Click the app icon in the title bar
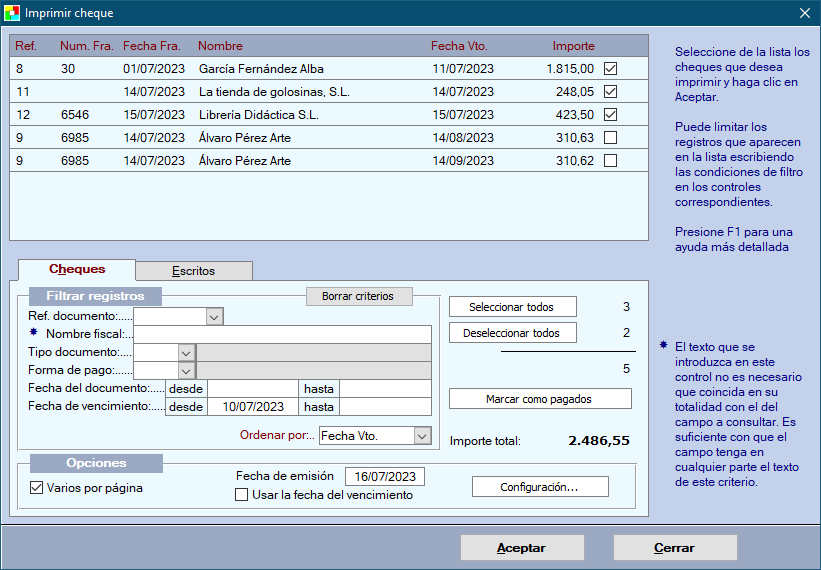 click(12, 13)
